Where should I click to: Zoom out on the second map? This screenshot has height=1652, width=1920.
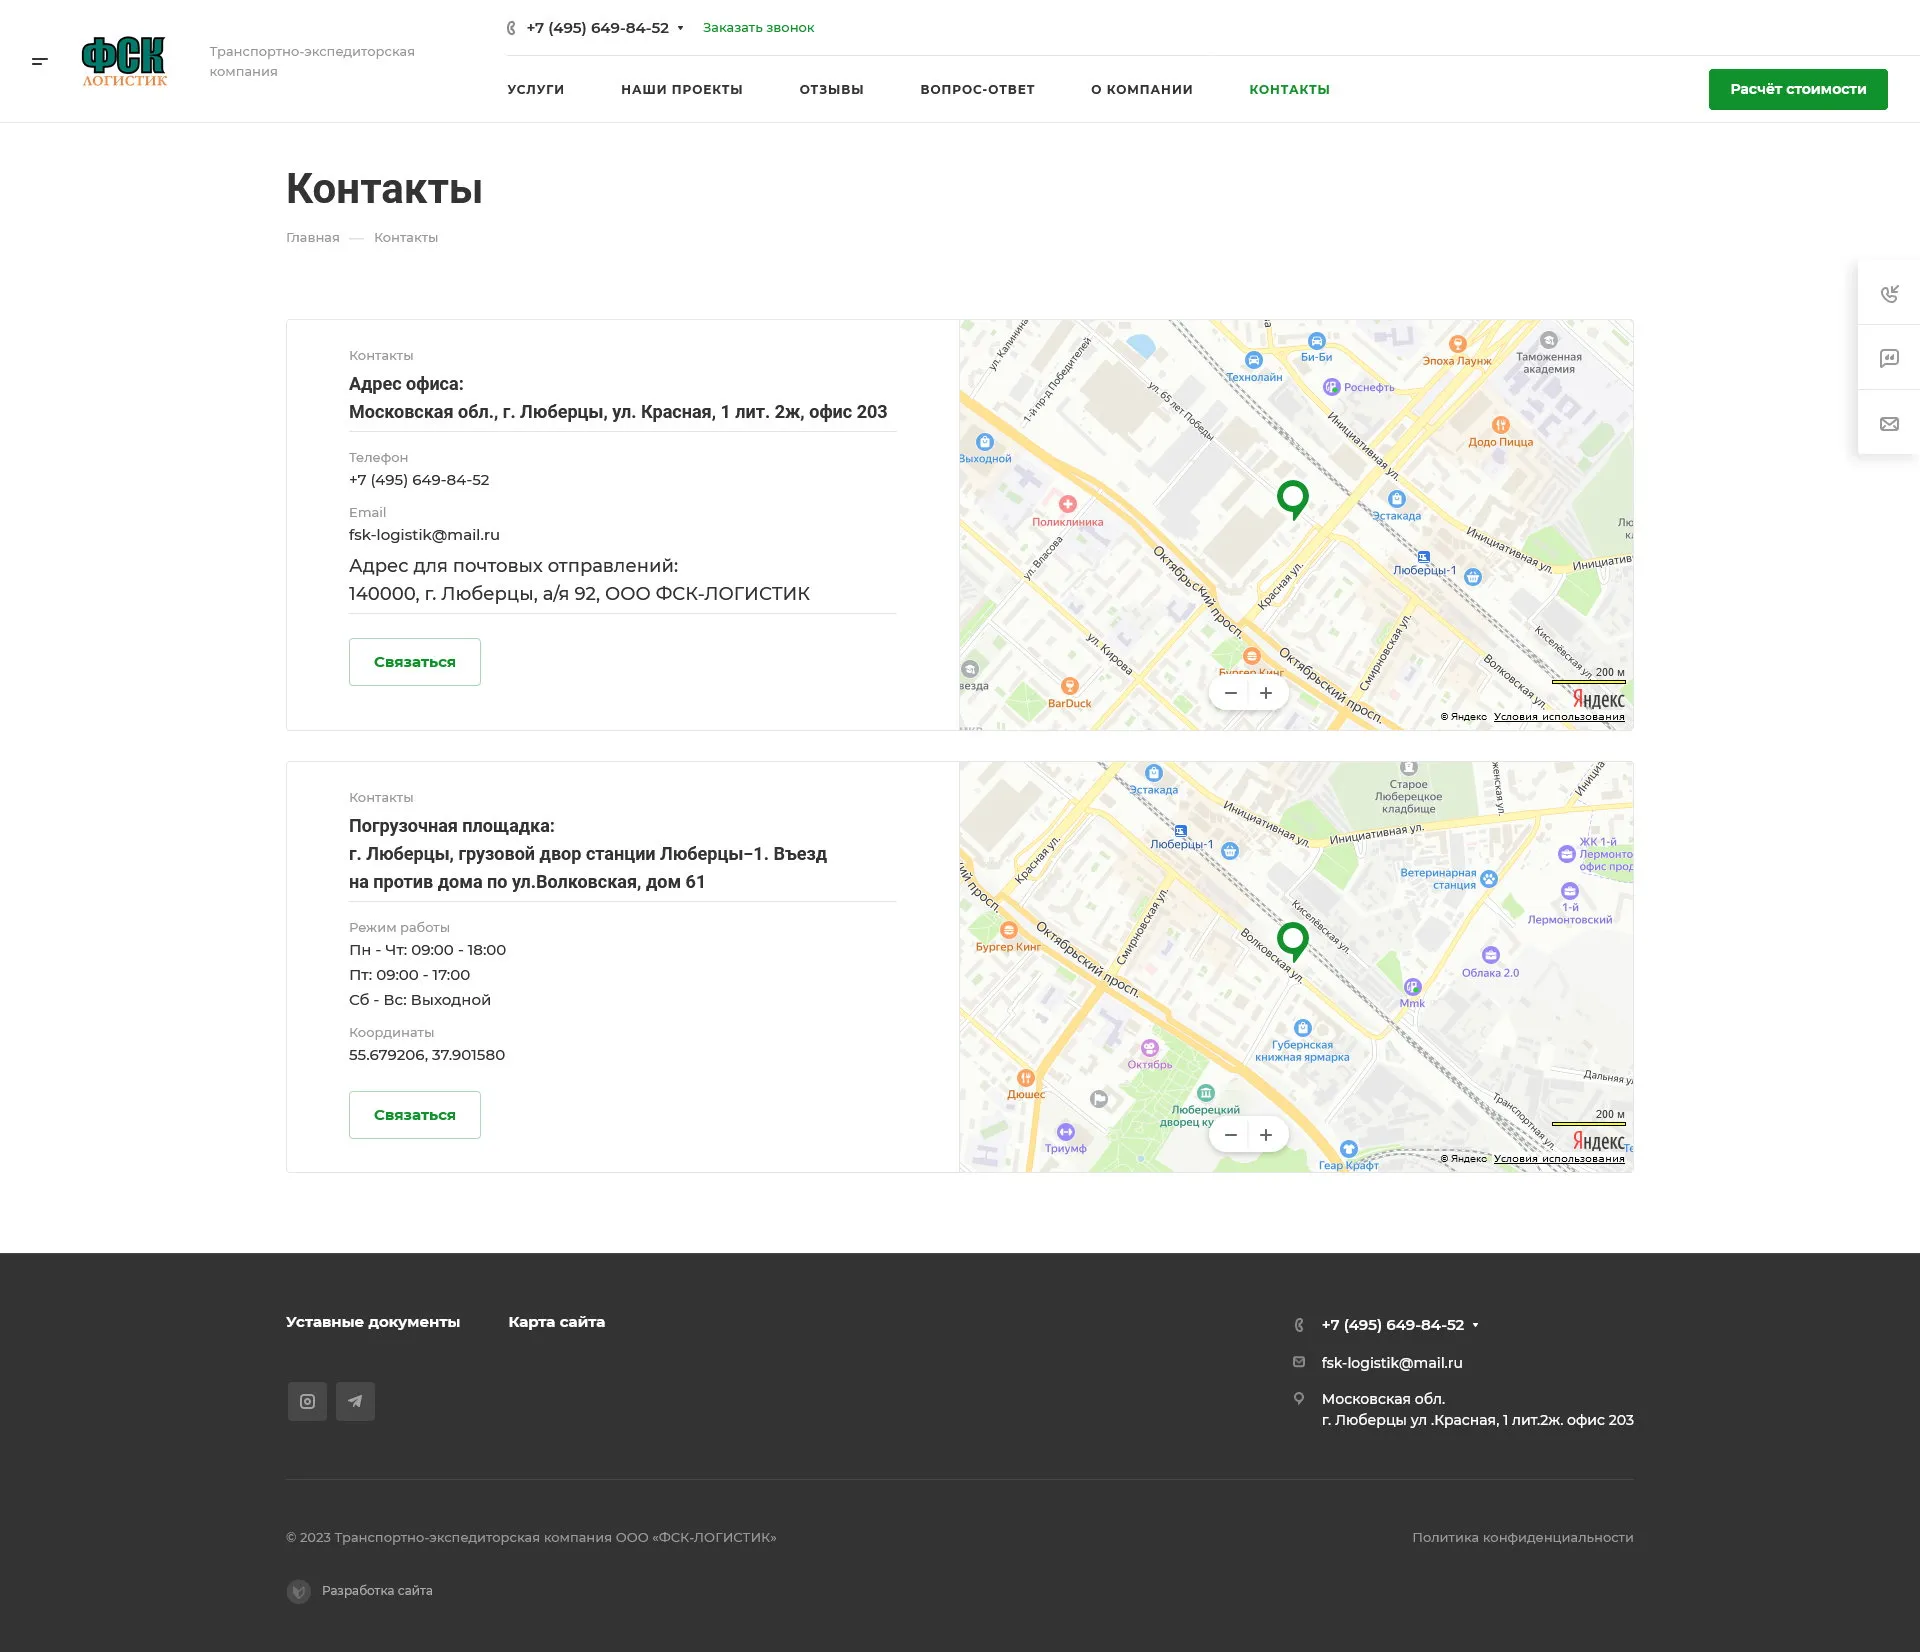1231,1135
